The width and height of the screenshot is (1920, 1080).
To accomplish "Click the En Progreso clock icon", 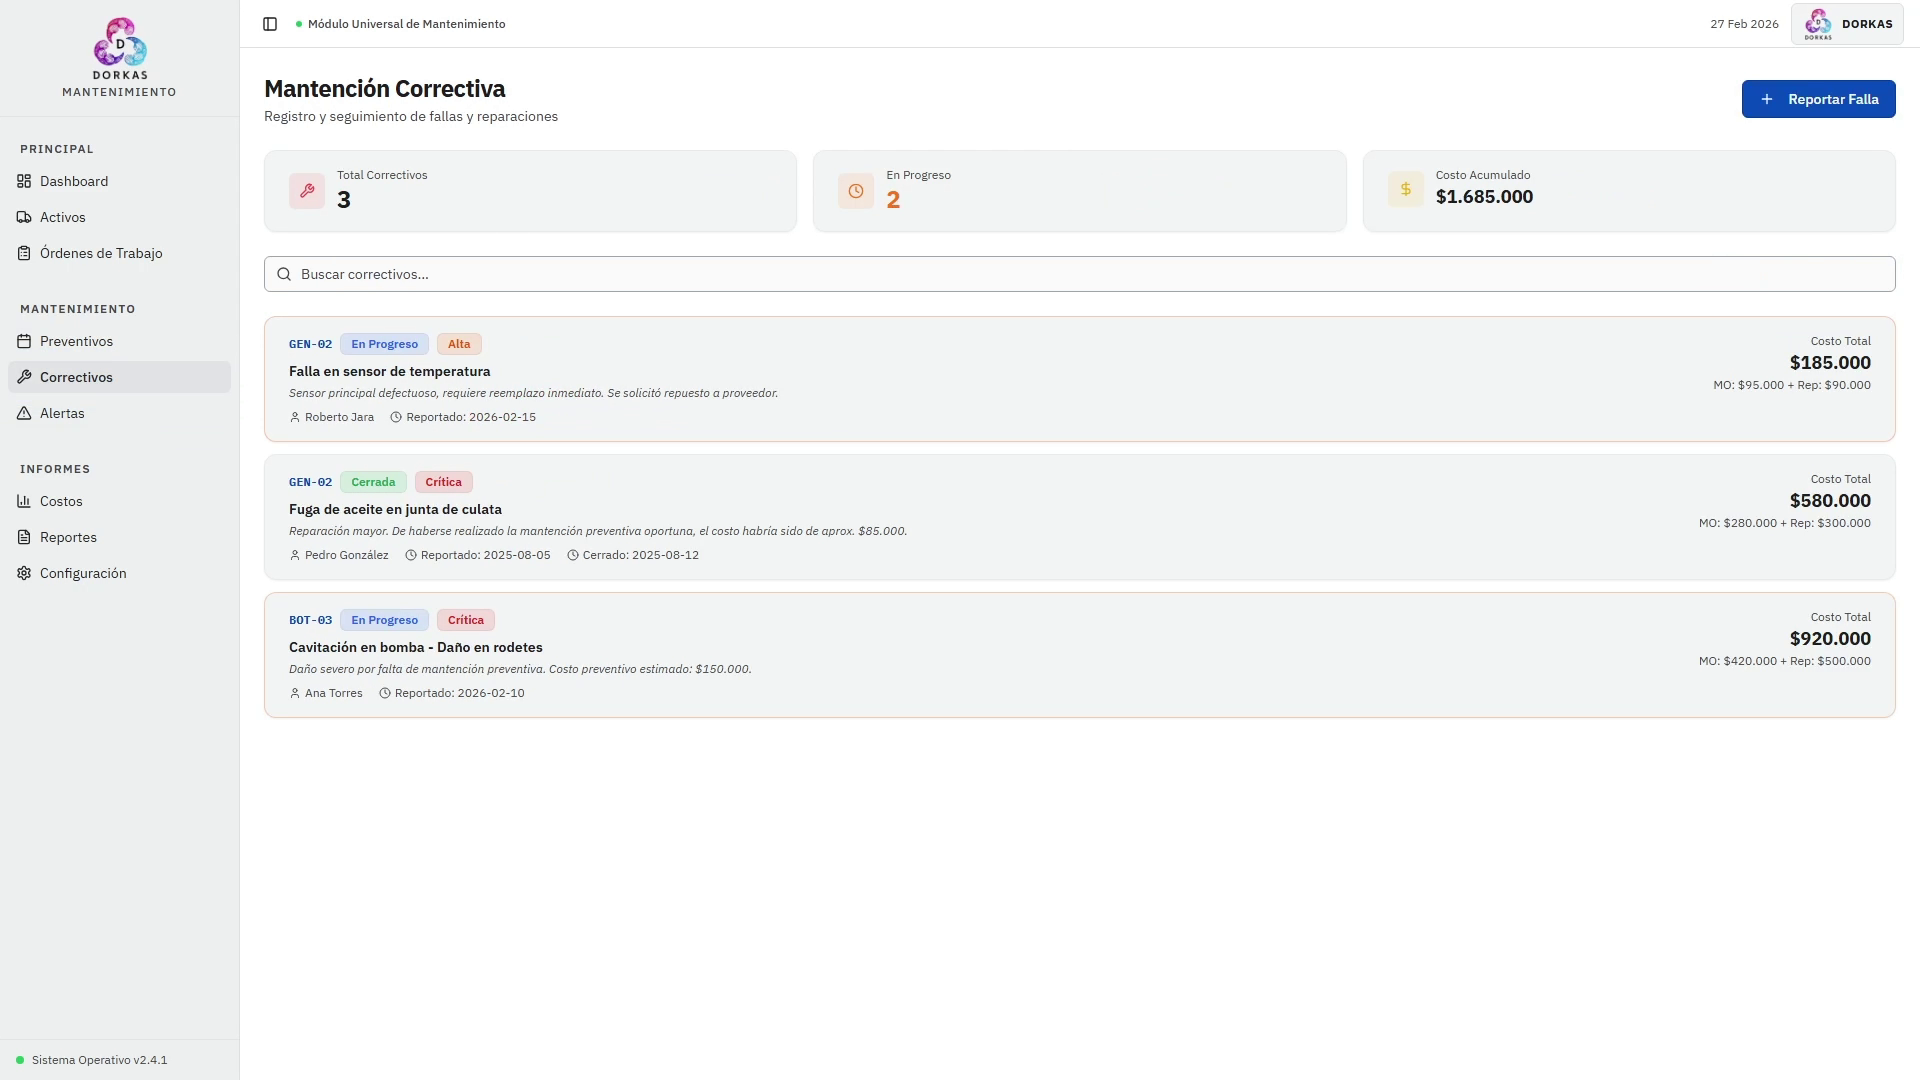I will tap(856, 191).
